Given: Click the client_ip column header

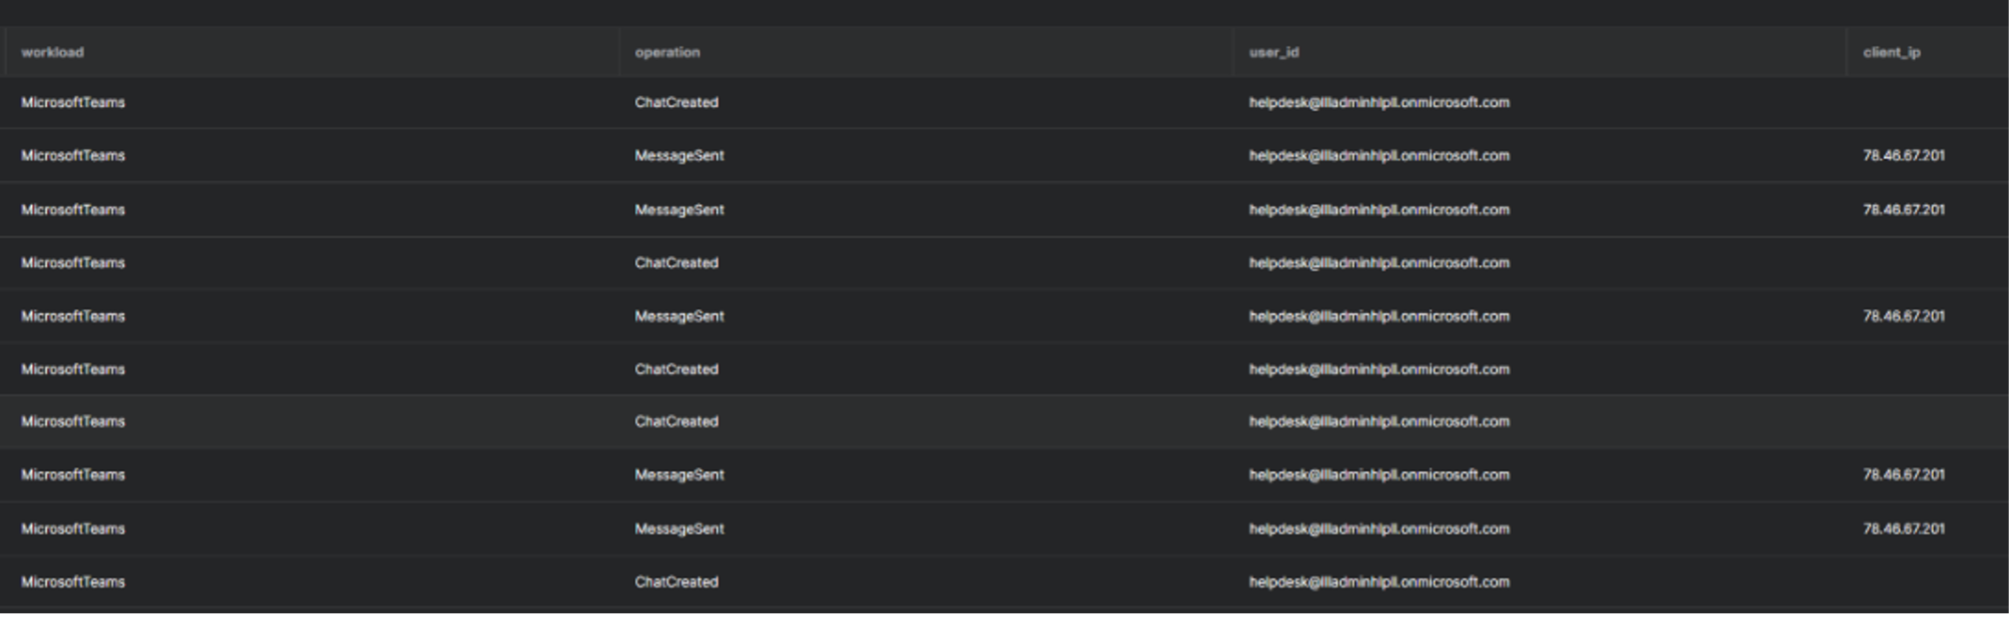Looking at the screenshot, I should [x=1891, y=52].
